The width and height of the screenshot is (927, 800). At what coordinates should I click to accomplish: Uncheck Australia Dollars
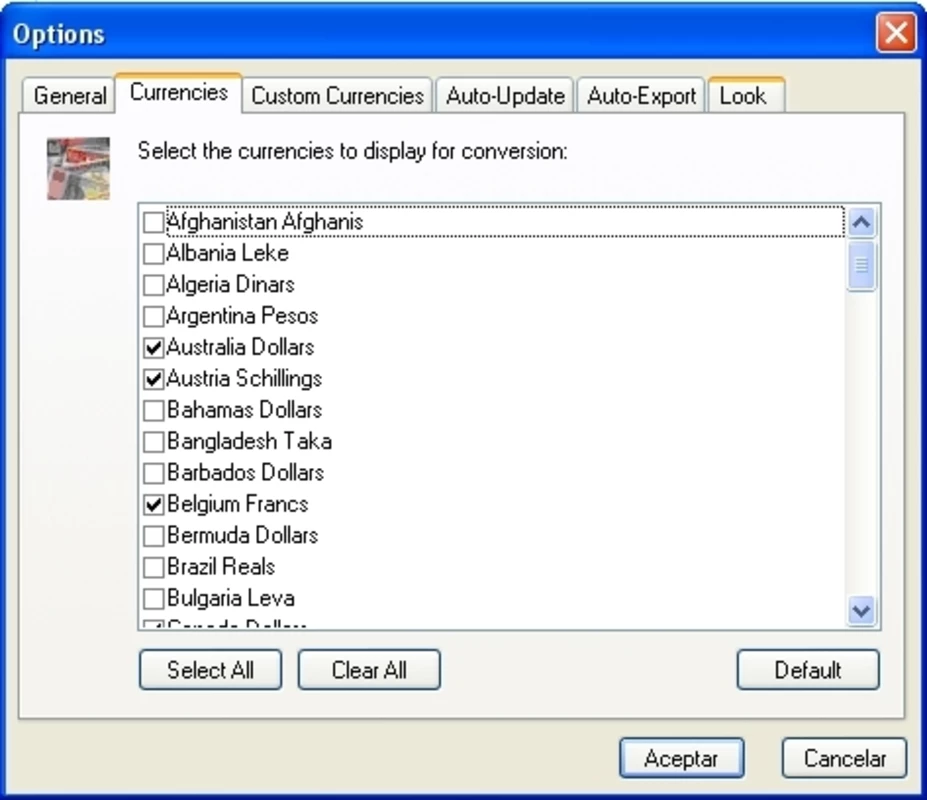coord(154,348)
